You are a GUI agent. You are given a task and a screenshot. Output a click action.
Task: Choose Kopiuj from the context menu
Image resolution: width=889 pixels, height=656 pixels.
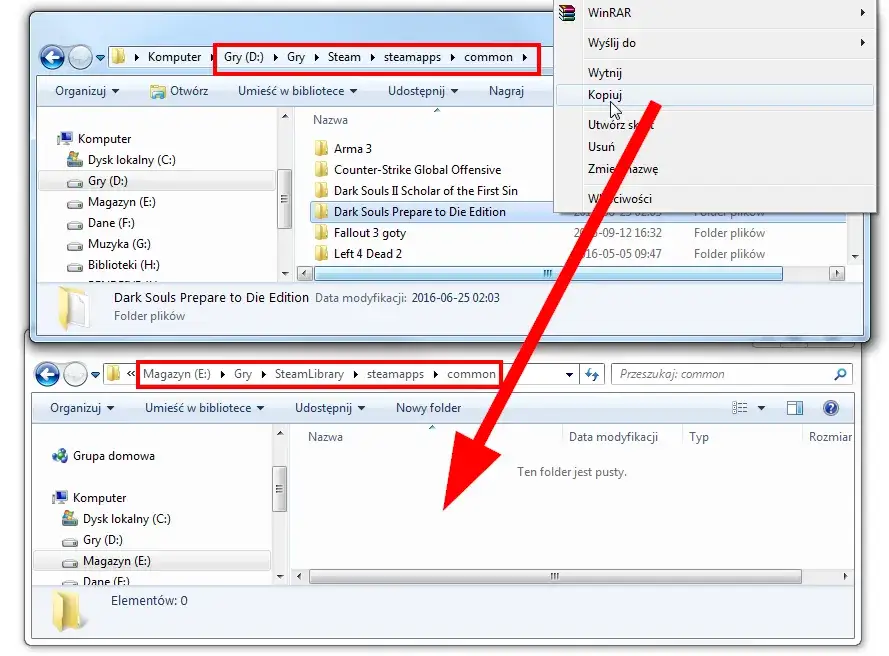pyautogui.click(x=605, y=94)
